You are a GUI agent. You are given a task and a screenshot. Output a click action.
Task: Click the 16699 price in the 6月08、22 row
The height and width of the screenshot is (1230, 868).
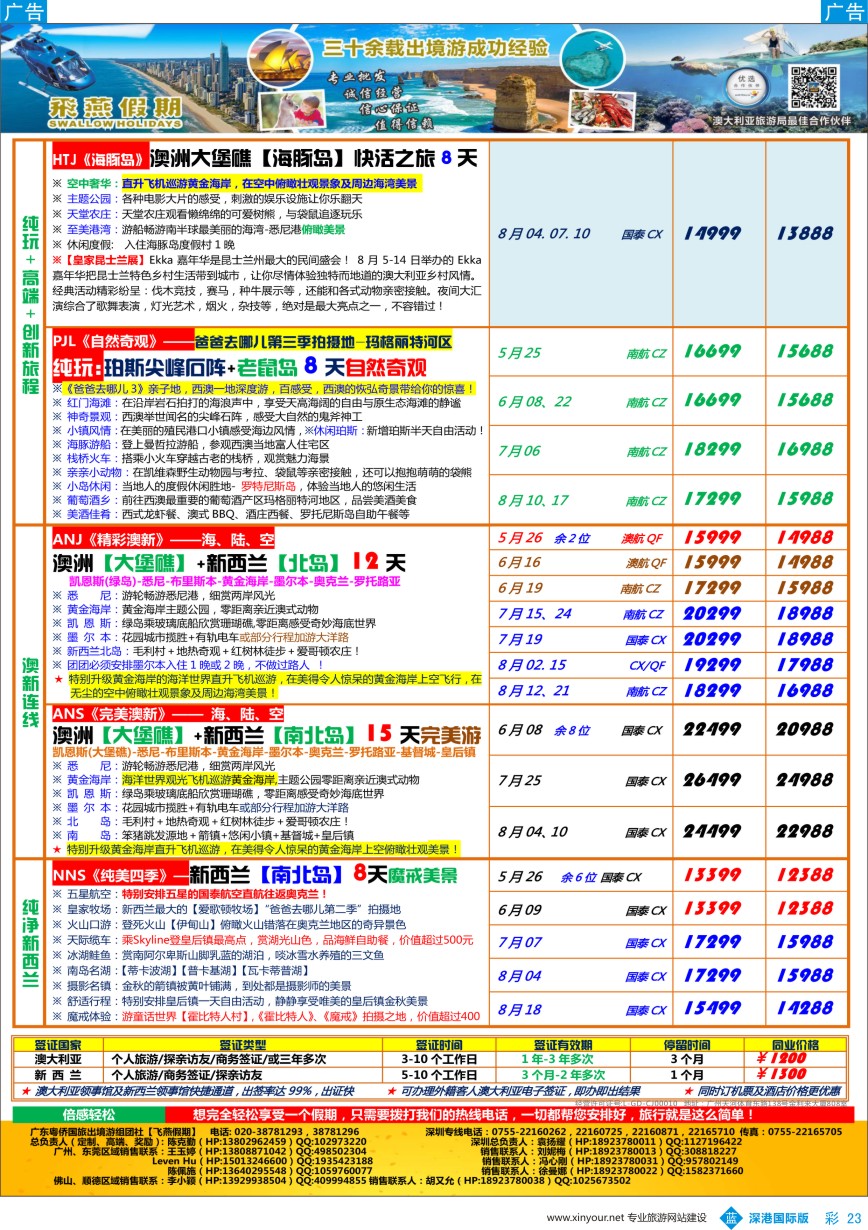714,401
